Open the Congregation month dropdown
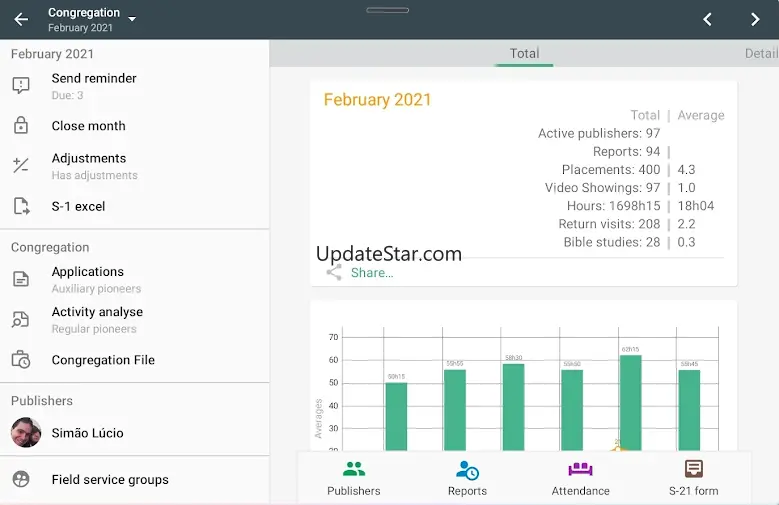This screenshot has height=505, width=779. (x=92, y=19)
